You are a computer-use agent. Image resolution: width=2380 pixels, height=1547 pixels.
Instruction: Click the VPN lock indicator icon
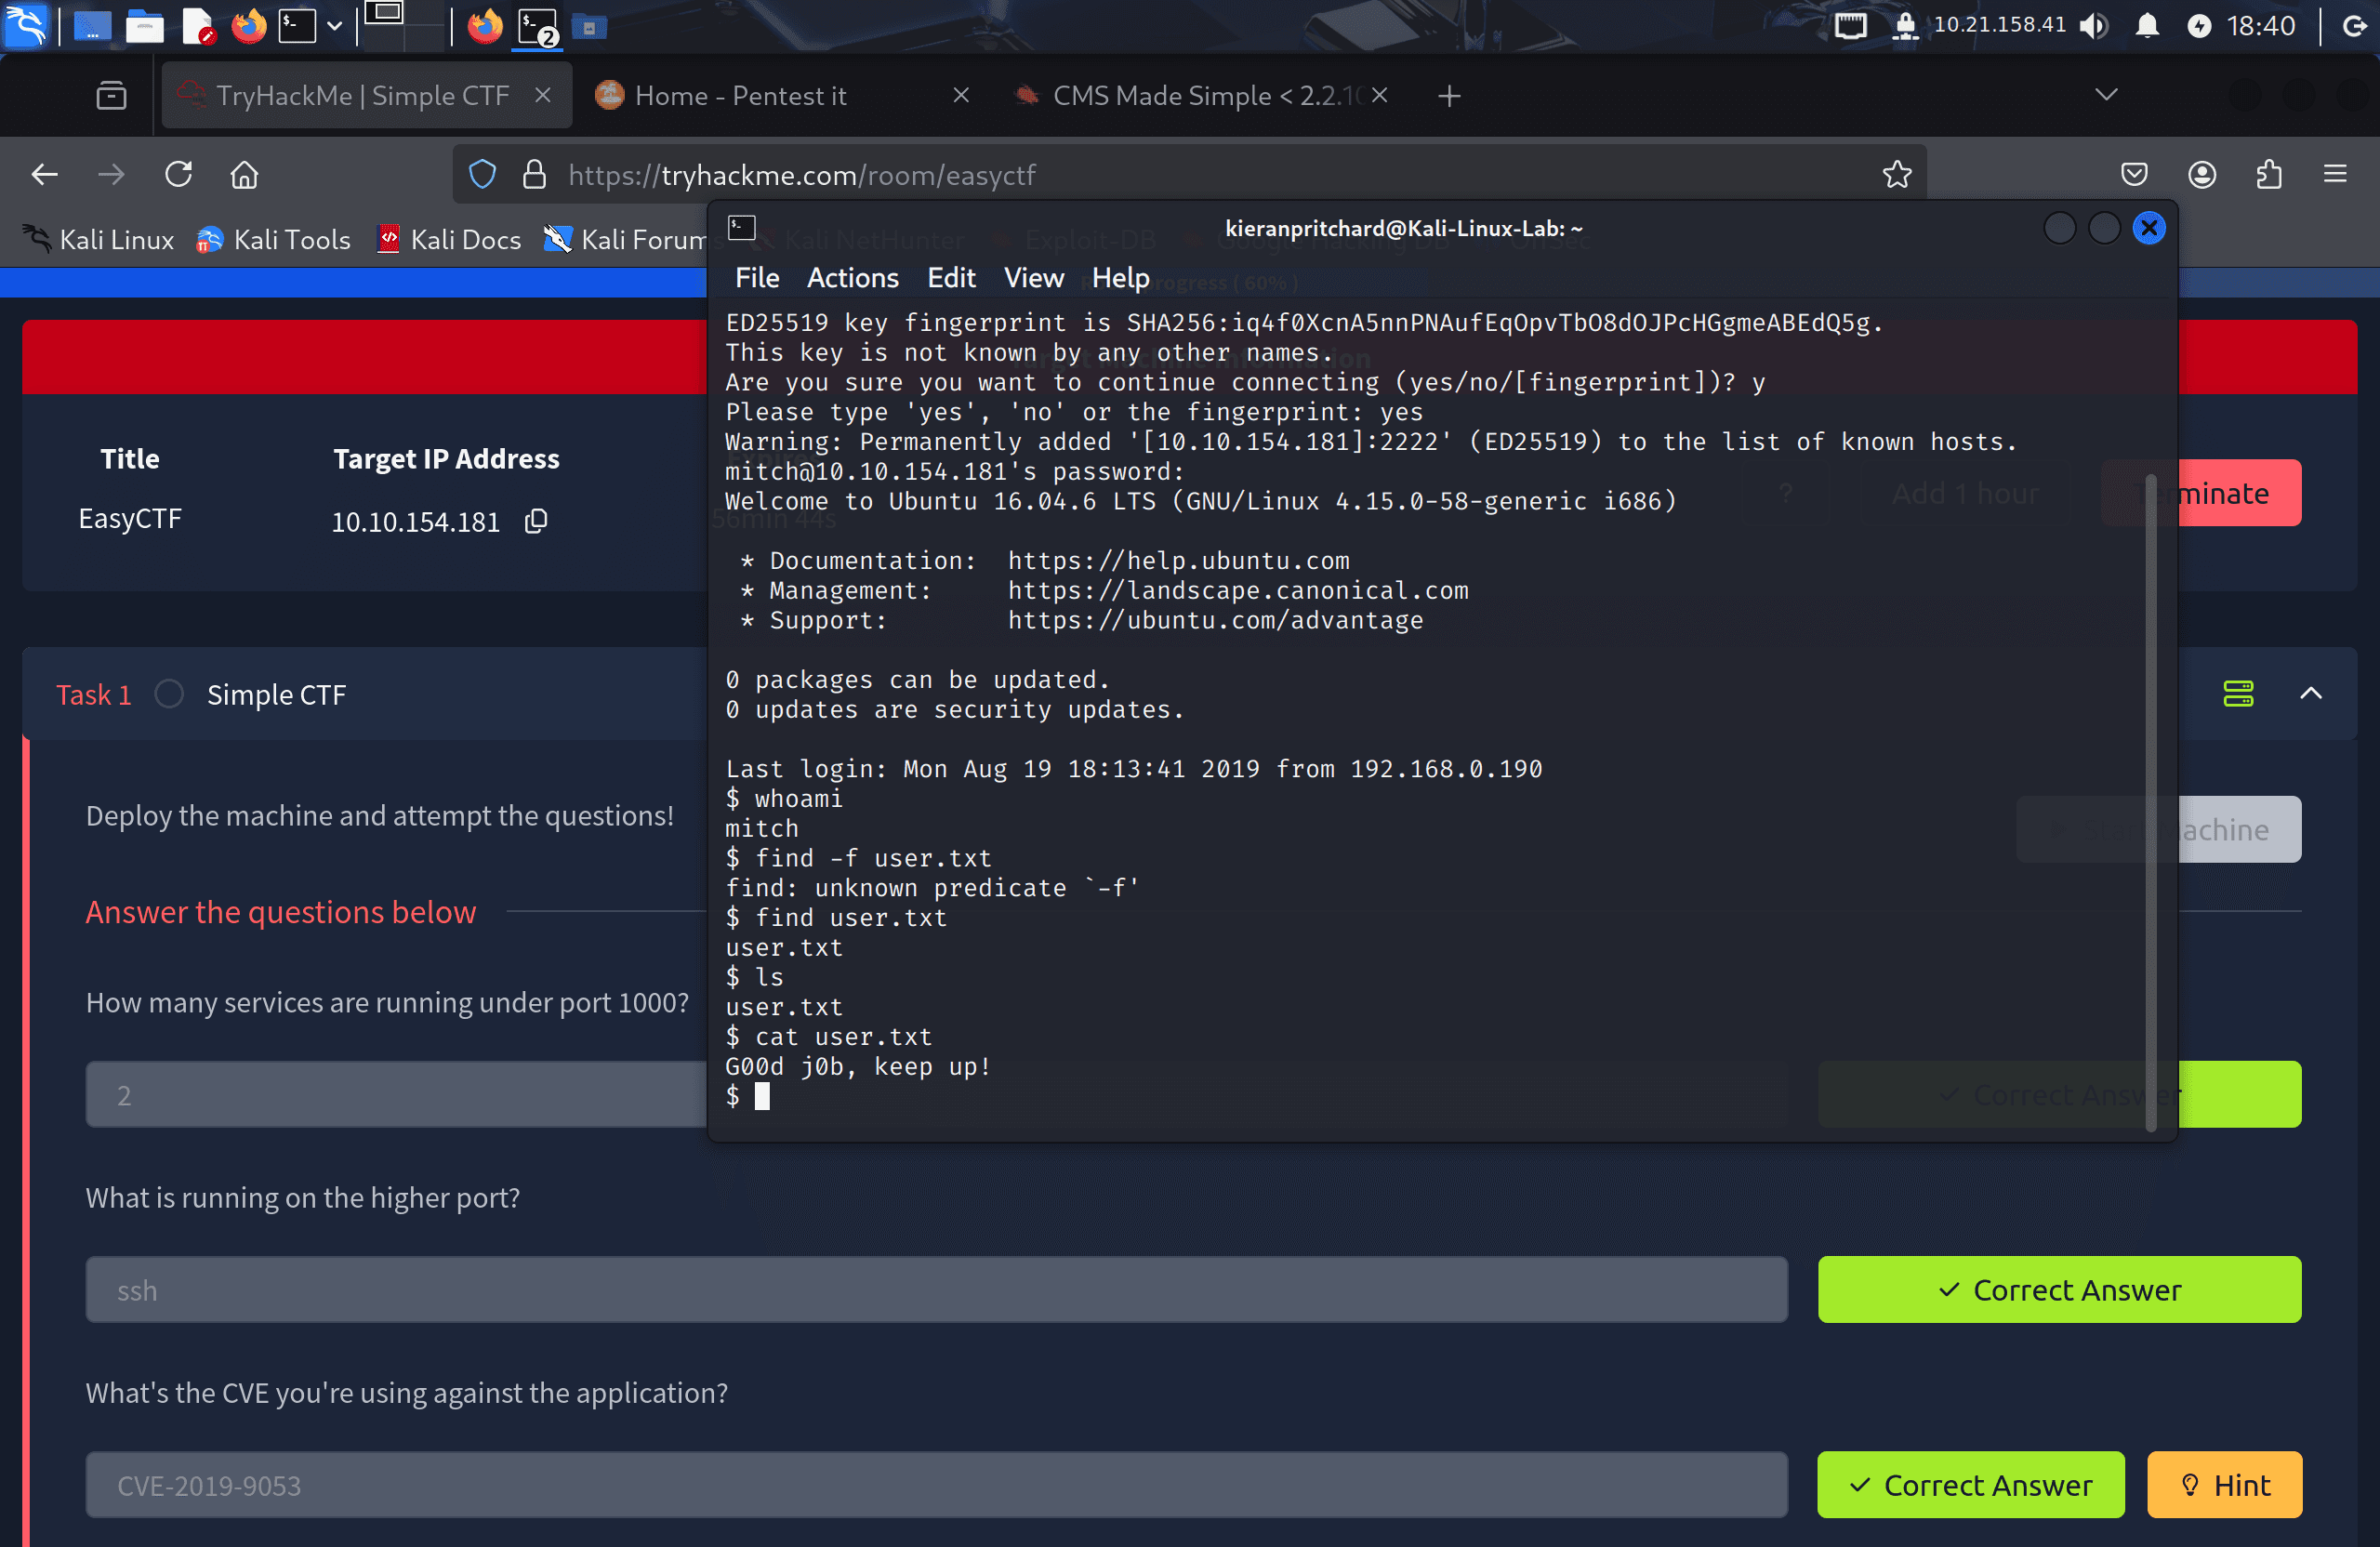1905,26
